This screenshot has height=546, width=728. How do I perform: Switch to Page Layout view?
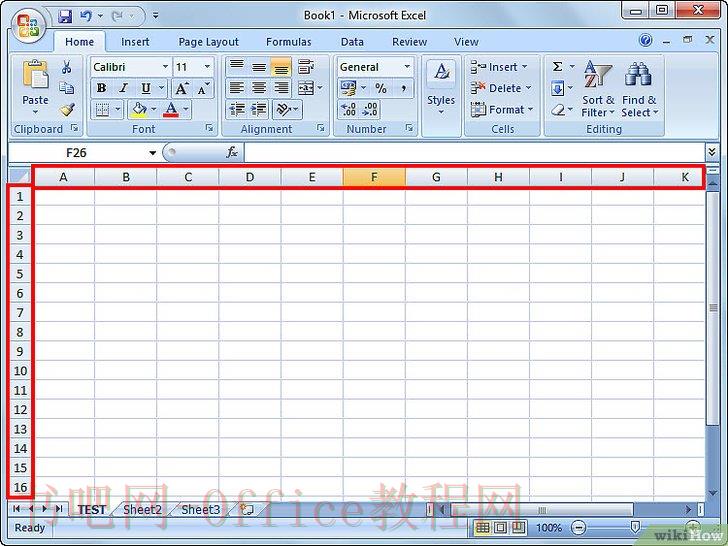point(500,527)
